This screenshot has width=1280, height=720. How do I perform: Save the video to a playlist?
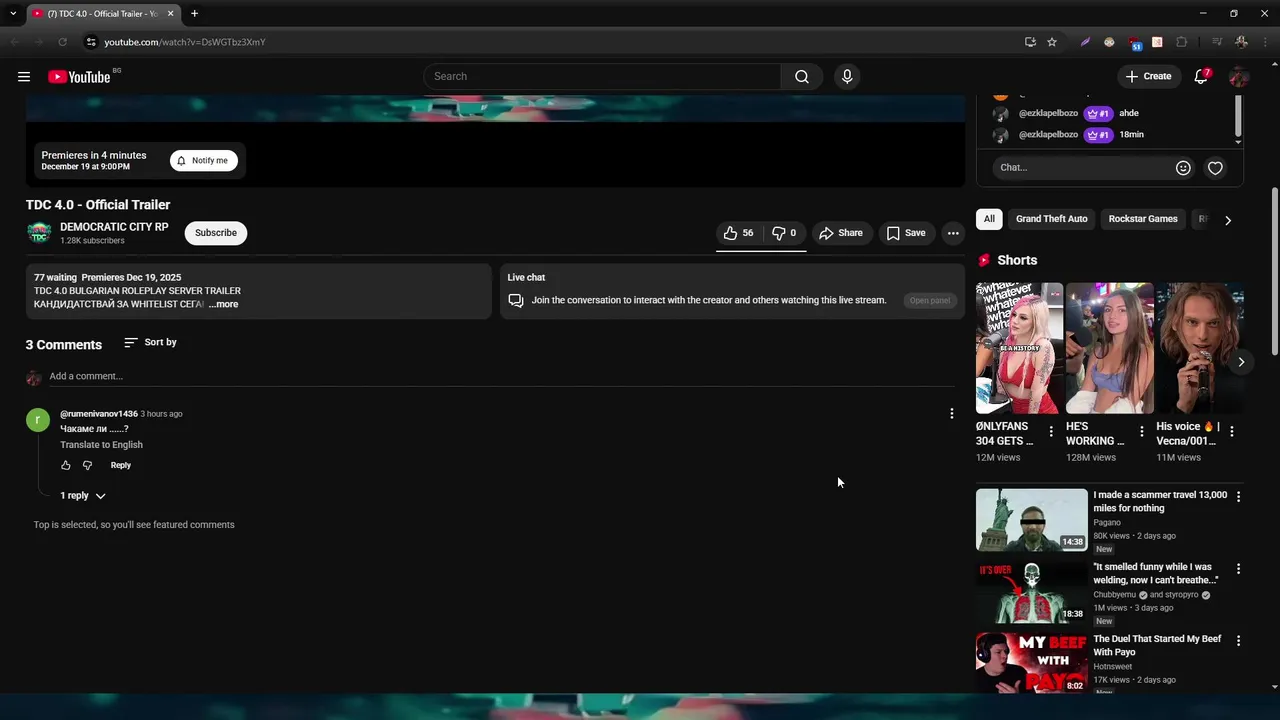906,233
